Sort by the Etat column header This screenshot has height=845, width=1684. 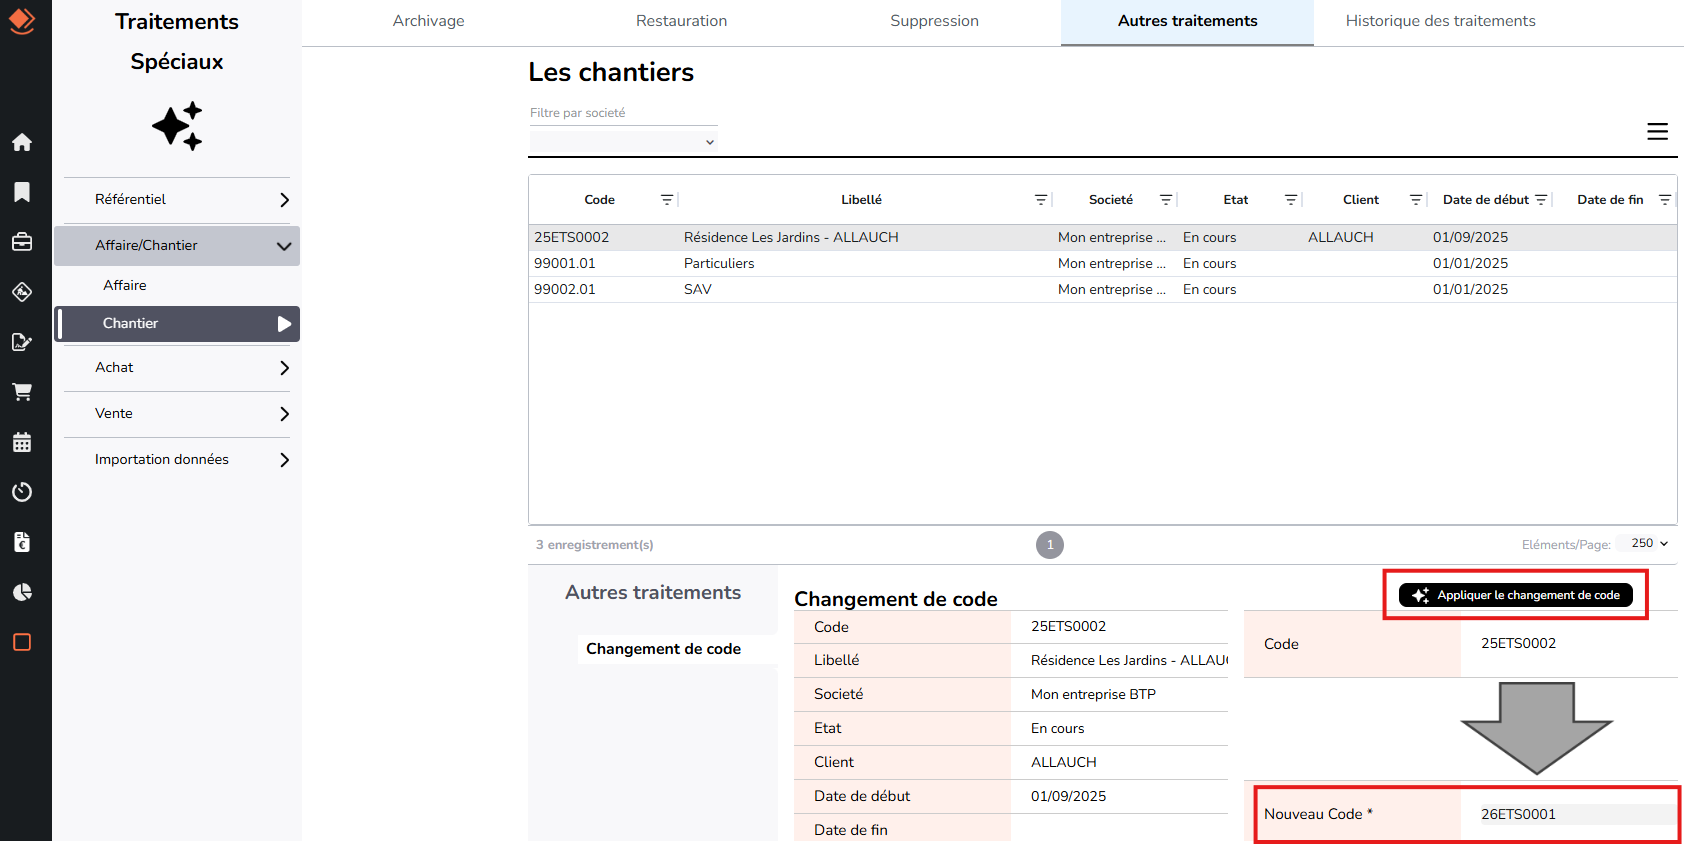coord(1236,200)
